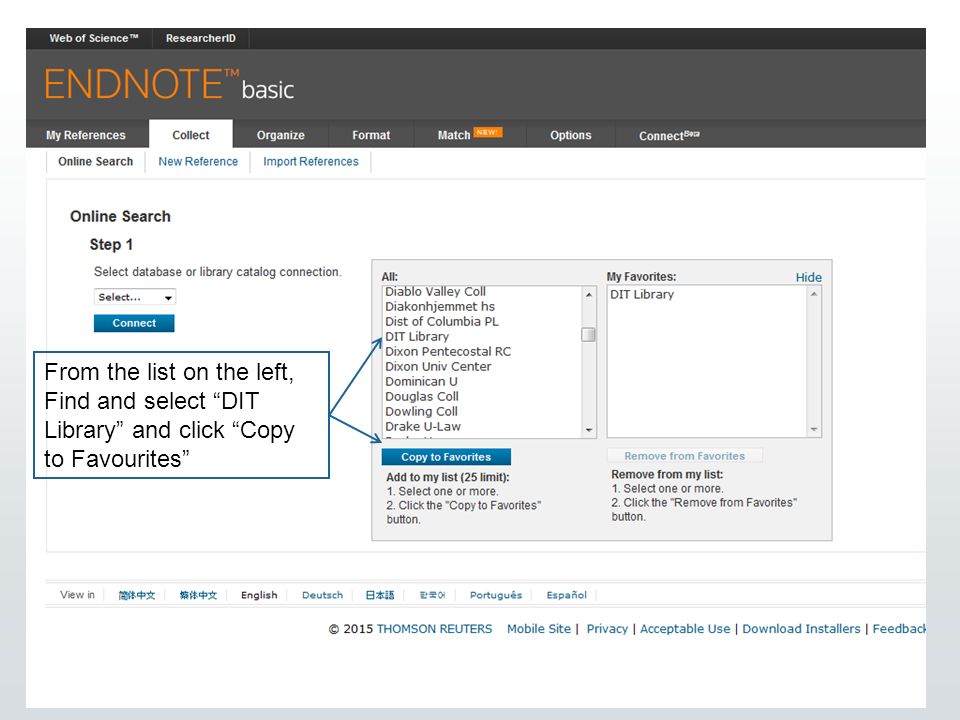Open the Web of Science link
The width and height of the screenshot is (960, 720).
pos(94,38)
